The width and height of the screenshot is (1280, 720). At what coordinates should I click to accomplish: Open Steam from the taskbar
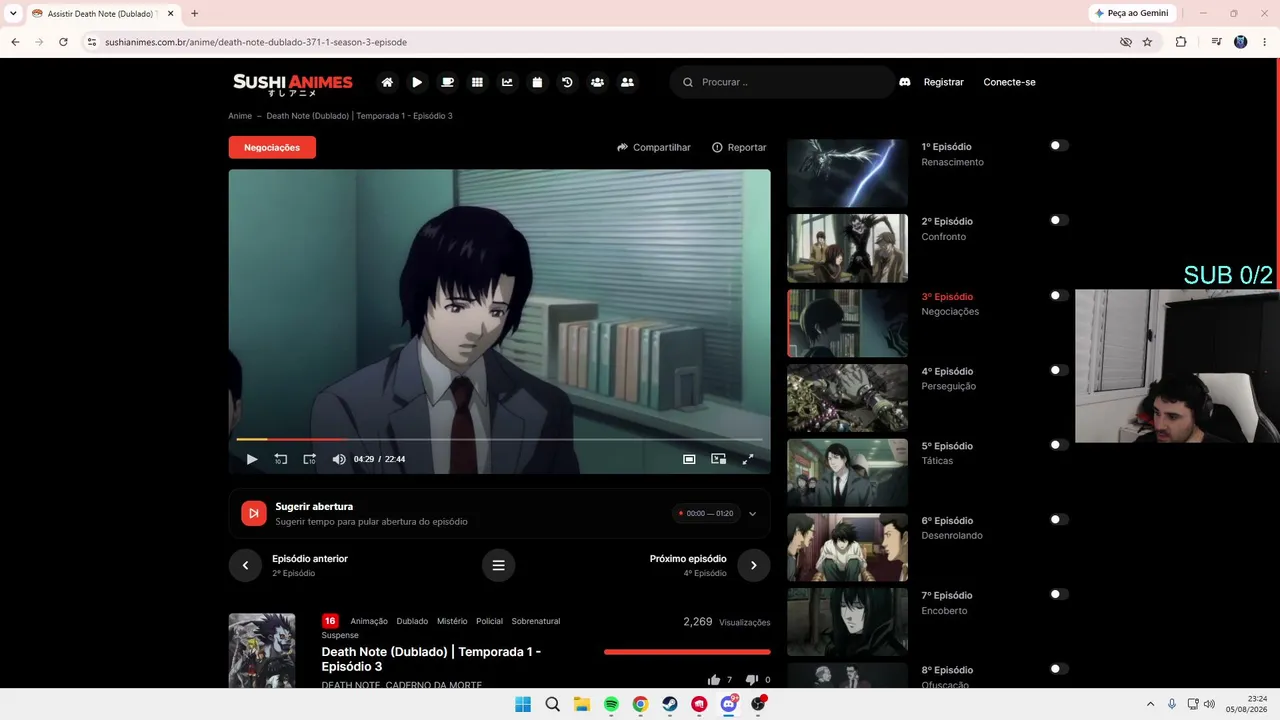click(670, 704)
